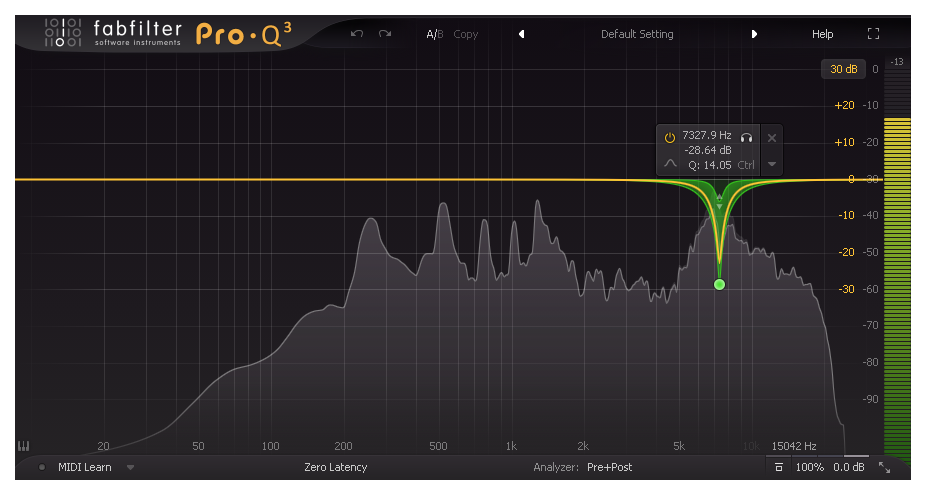The width and height of the screenshot is (926, 495).
Task: Click the Ctrl hint label in band popup
Action: pos(746,165)
